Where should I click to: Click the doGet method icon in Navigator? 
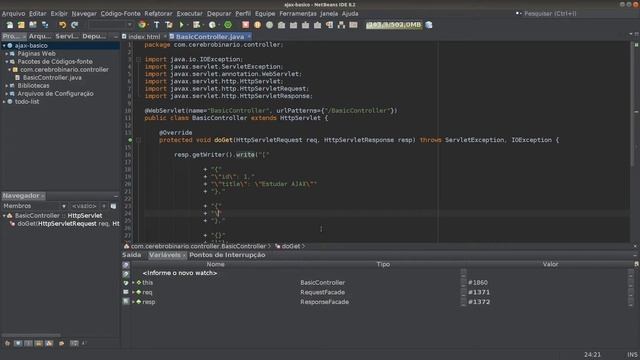point(13,224)
